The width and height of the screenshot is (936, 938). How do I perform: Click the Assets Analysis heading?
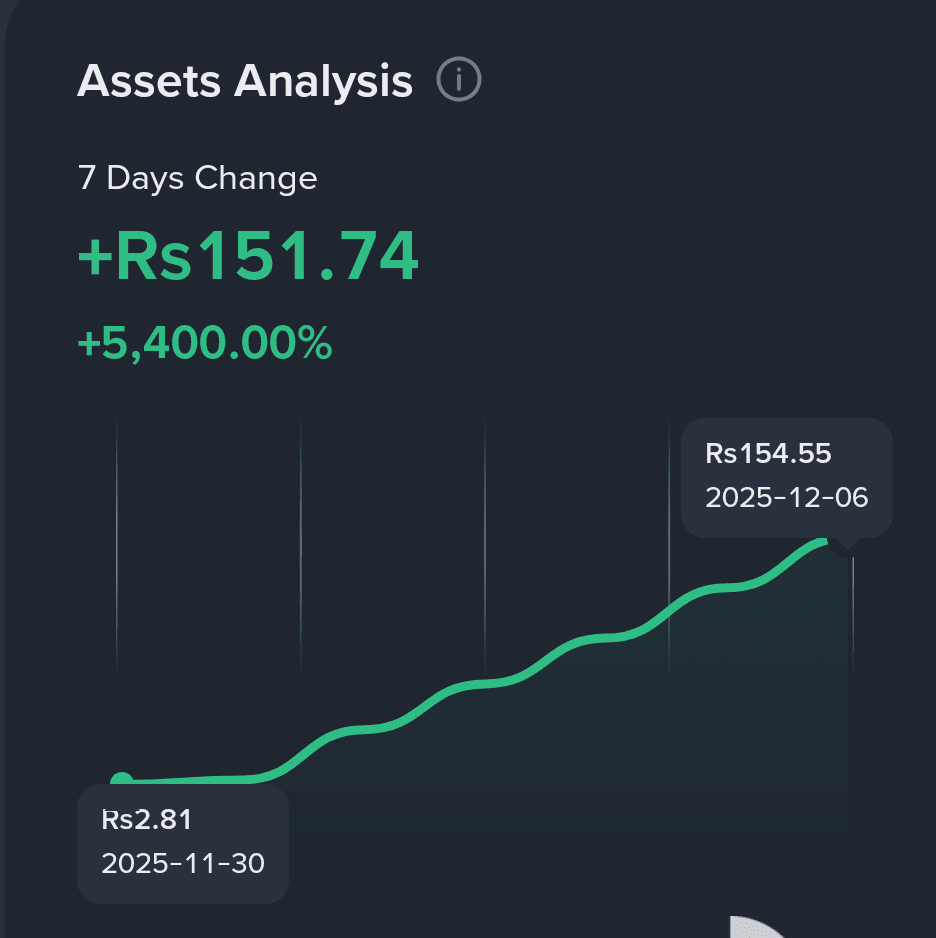tap(245, 81)
